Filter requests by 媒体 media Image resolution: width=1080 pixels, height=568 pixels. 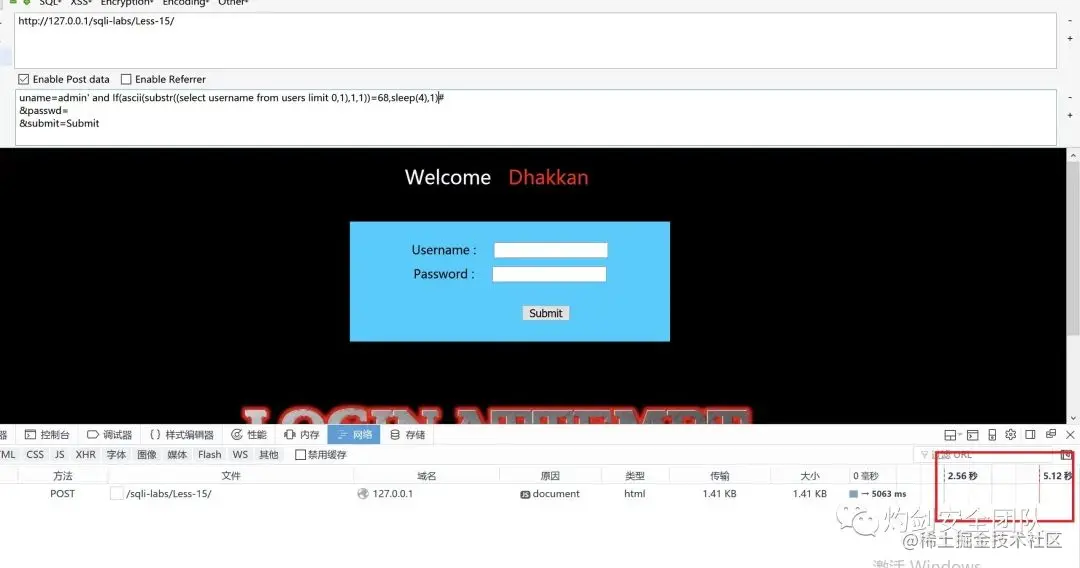pos(177,454)
